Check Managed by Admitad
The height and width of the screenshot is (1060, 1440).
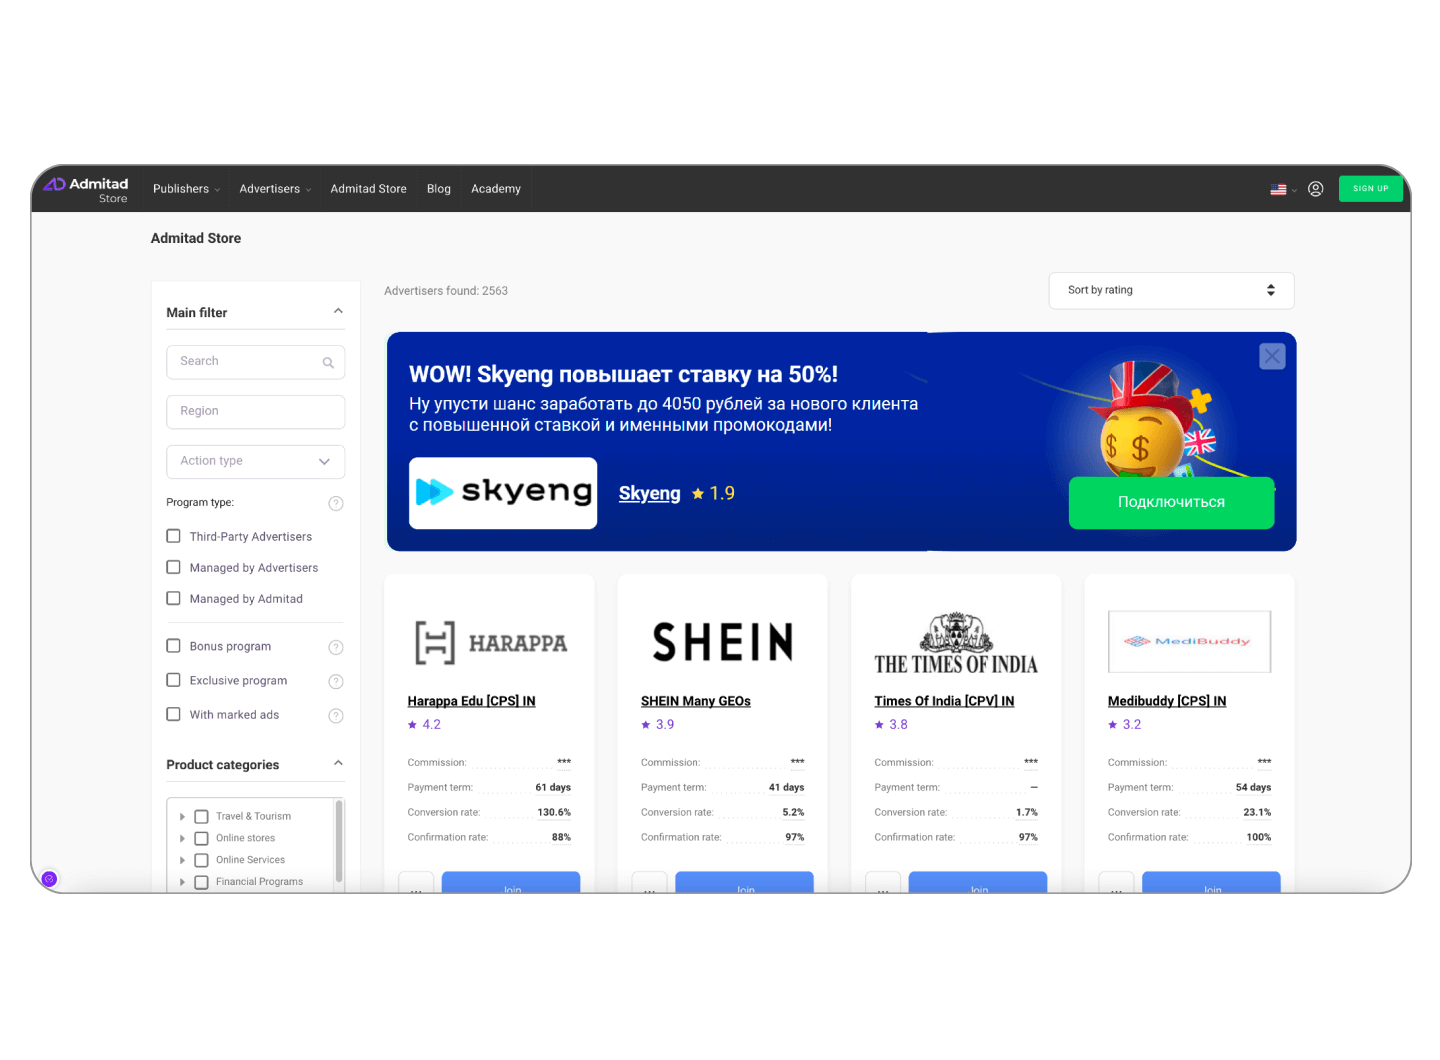(174, 598)
